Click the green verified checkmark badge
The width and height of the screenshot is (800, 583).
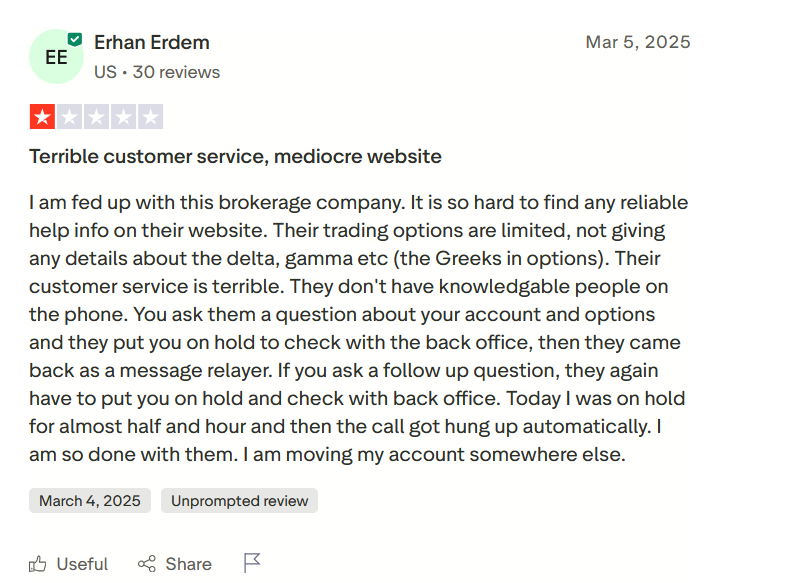click(x=75, y=39)
